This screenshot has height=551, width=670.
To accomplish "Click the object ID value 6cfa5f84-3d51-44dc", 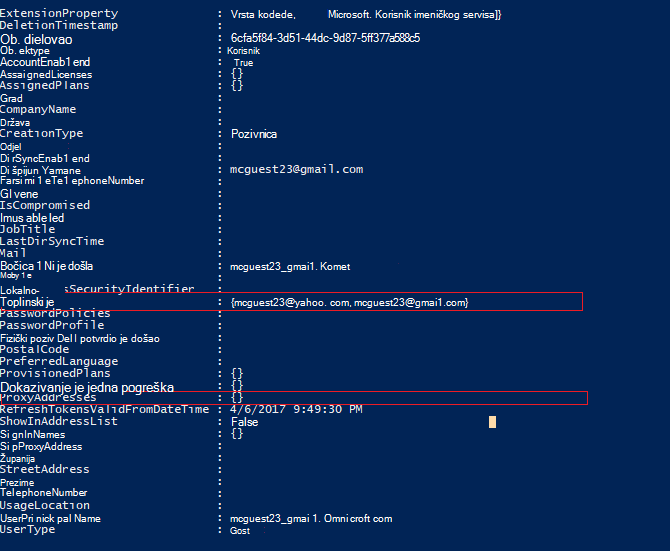I will click(325, 38).
